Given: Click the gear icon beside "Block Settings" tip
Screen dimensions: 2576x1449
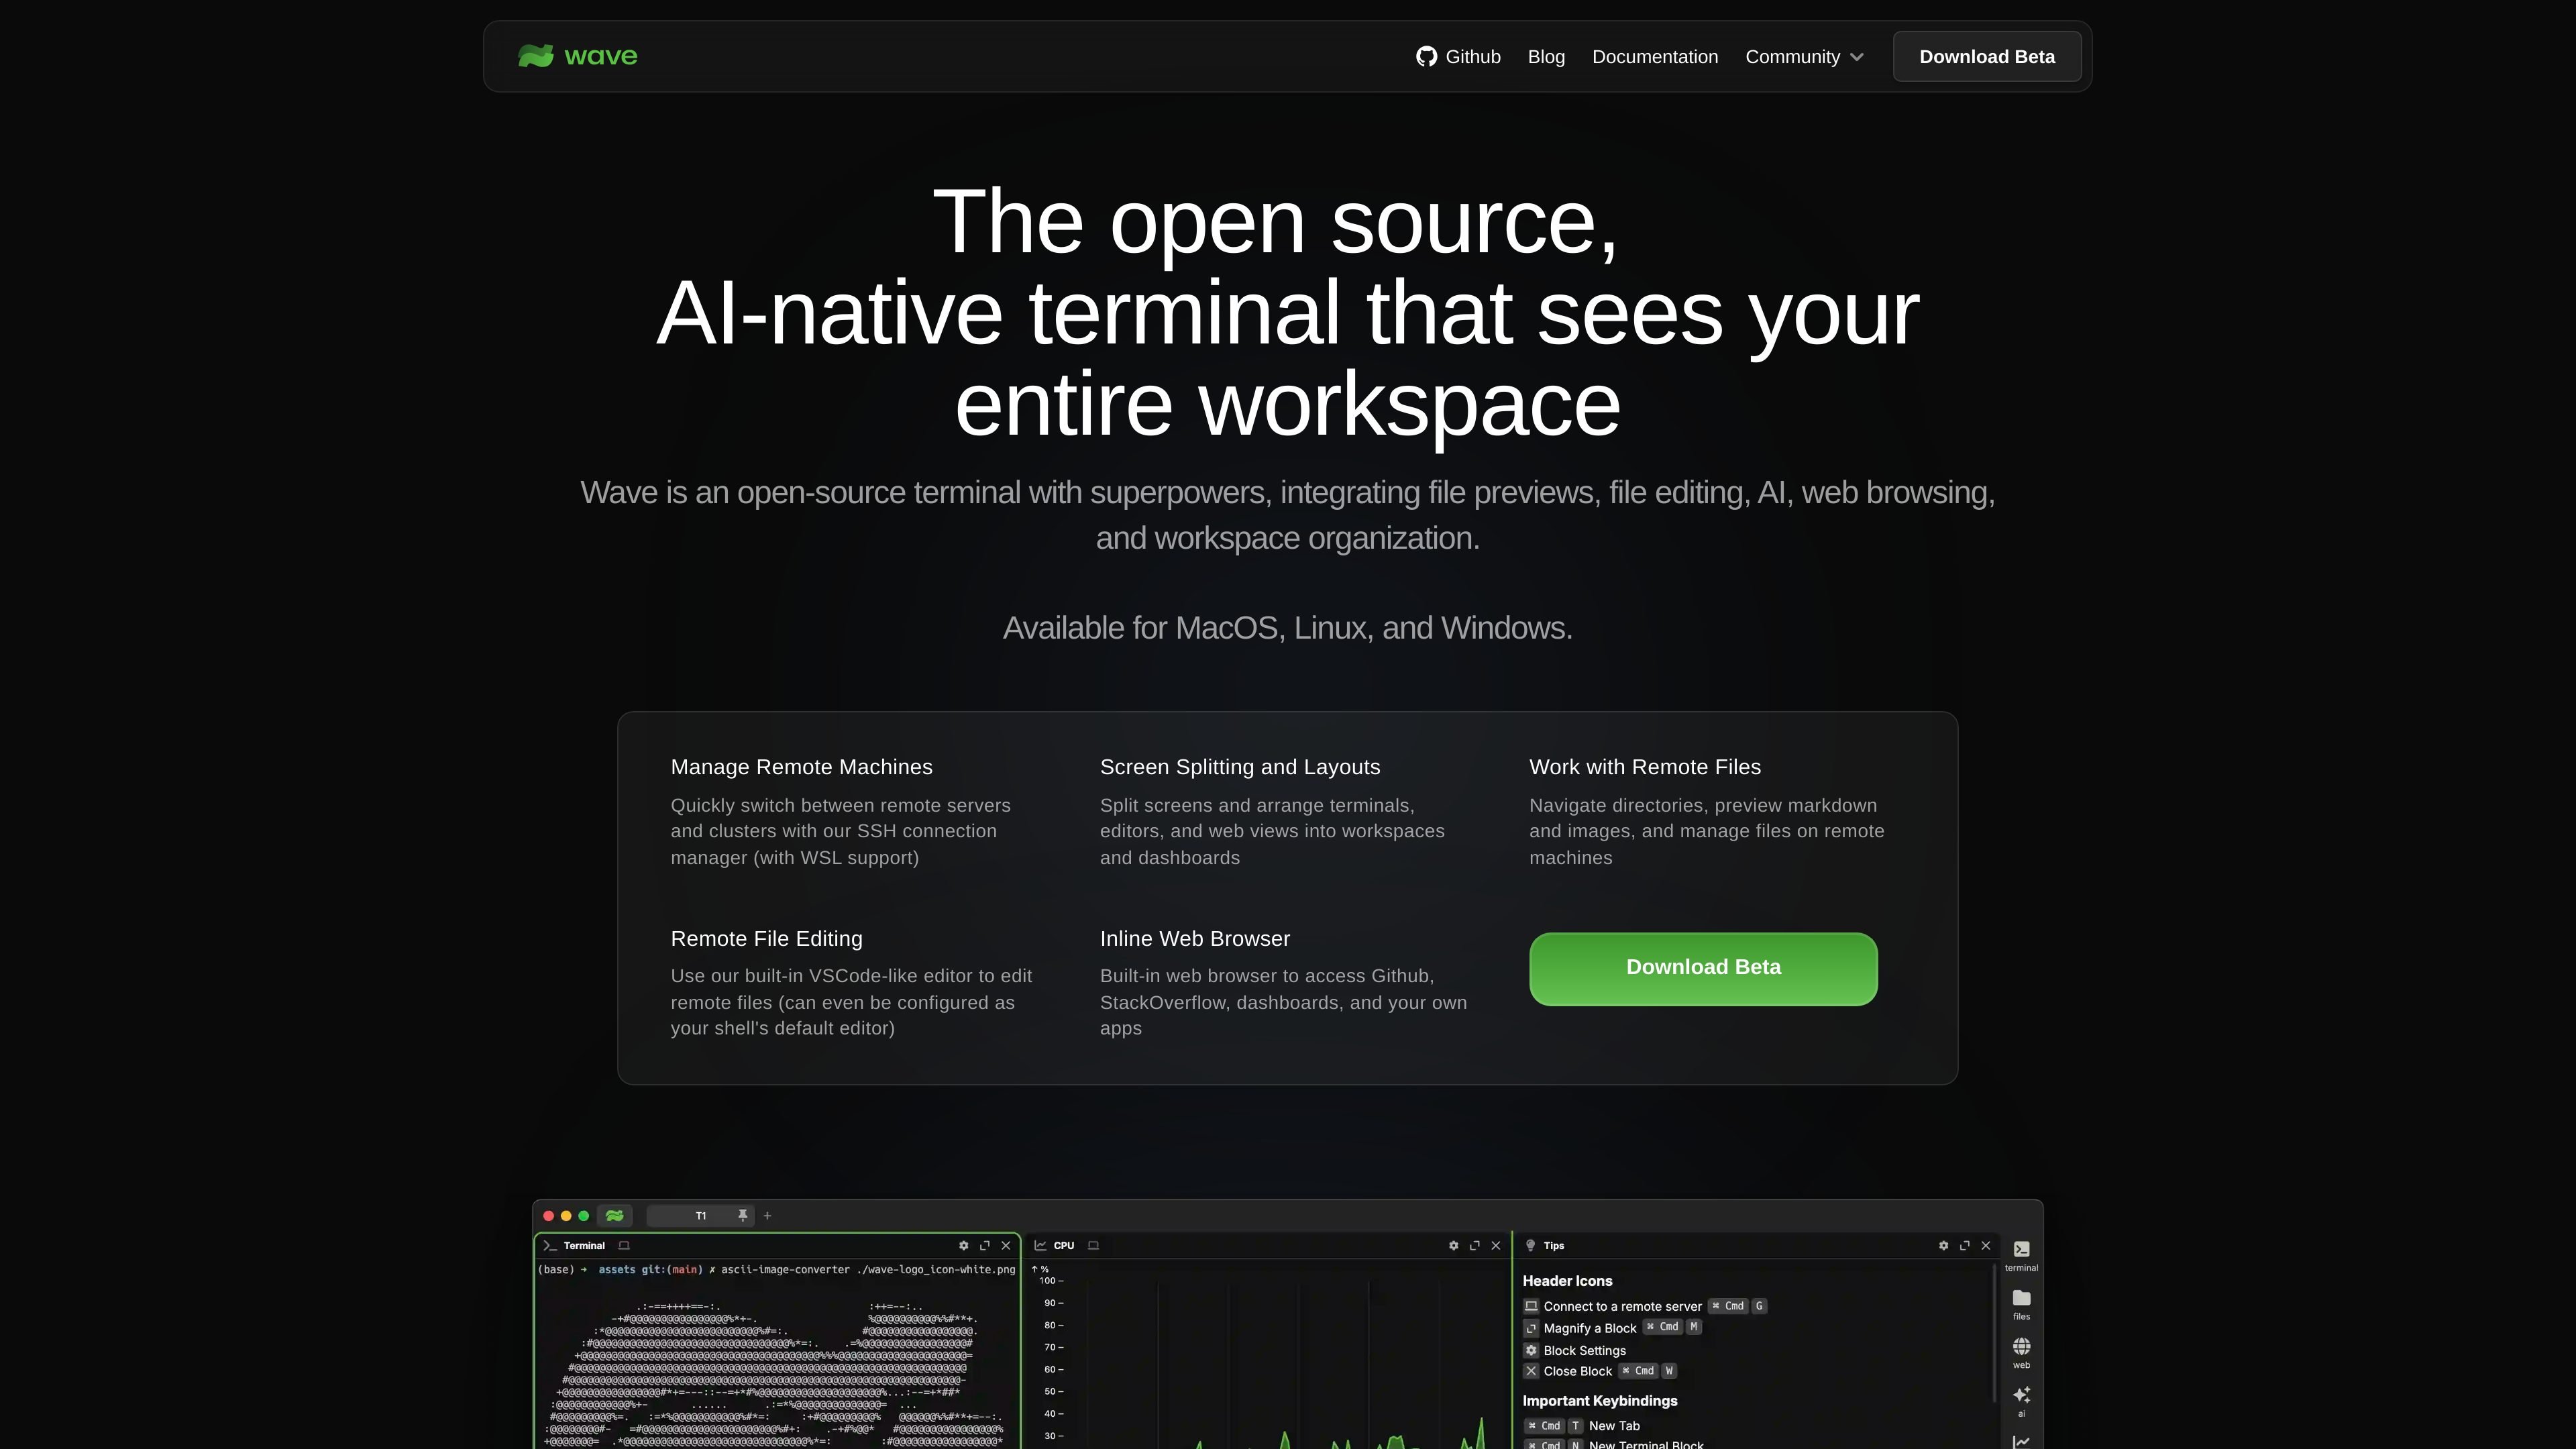Looking at the screenshot, I should click(x=1531, y=1350).
